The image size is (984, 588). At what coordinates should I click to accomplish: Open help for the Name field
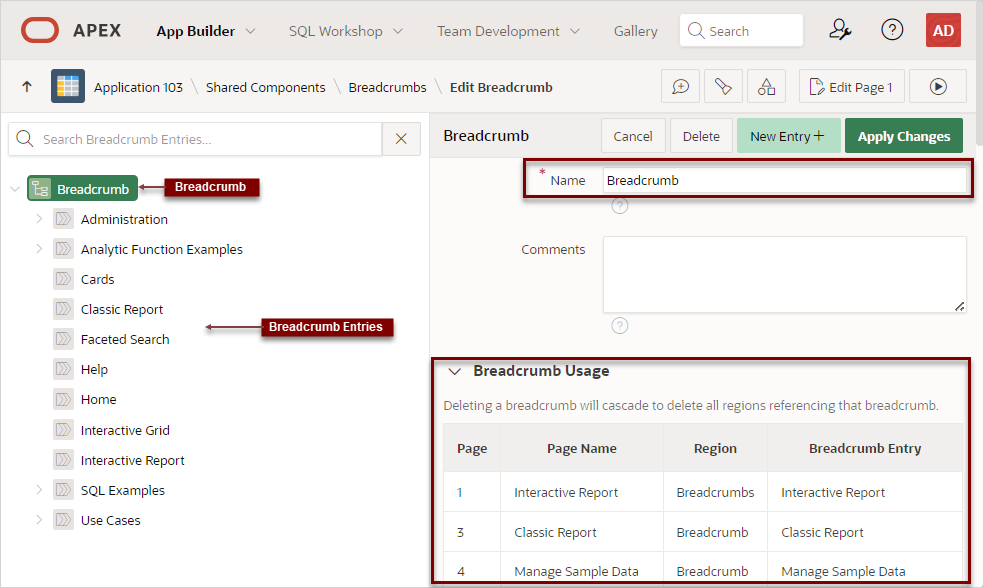619,206
